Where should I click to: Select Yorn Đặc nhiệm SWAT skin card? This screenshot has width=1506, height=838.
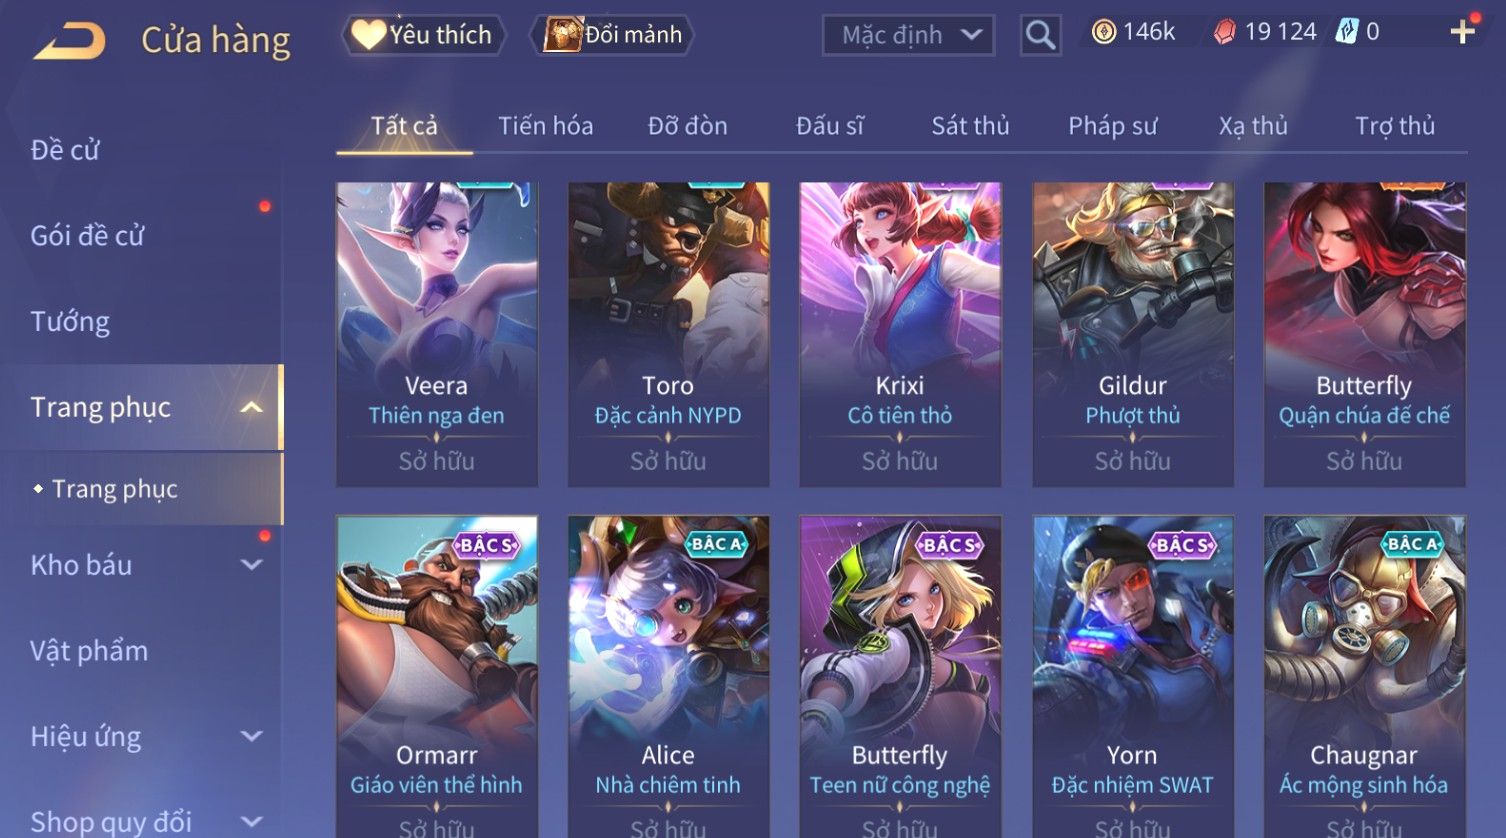(1132, 676)
